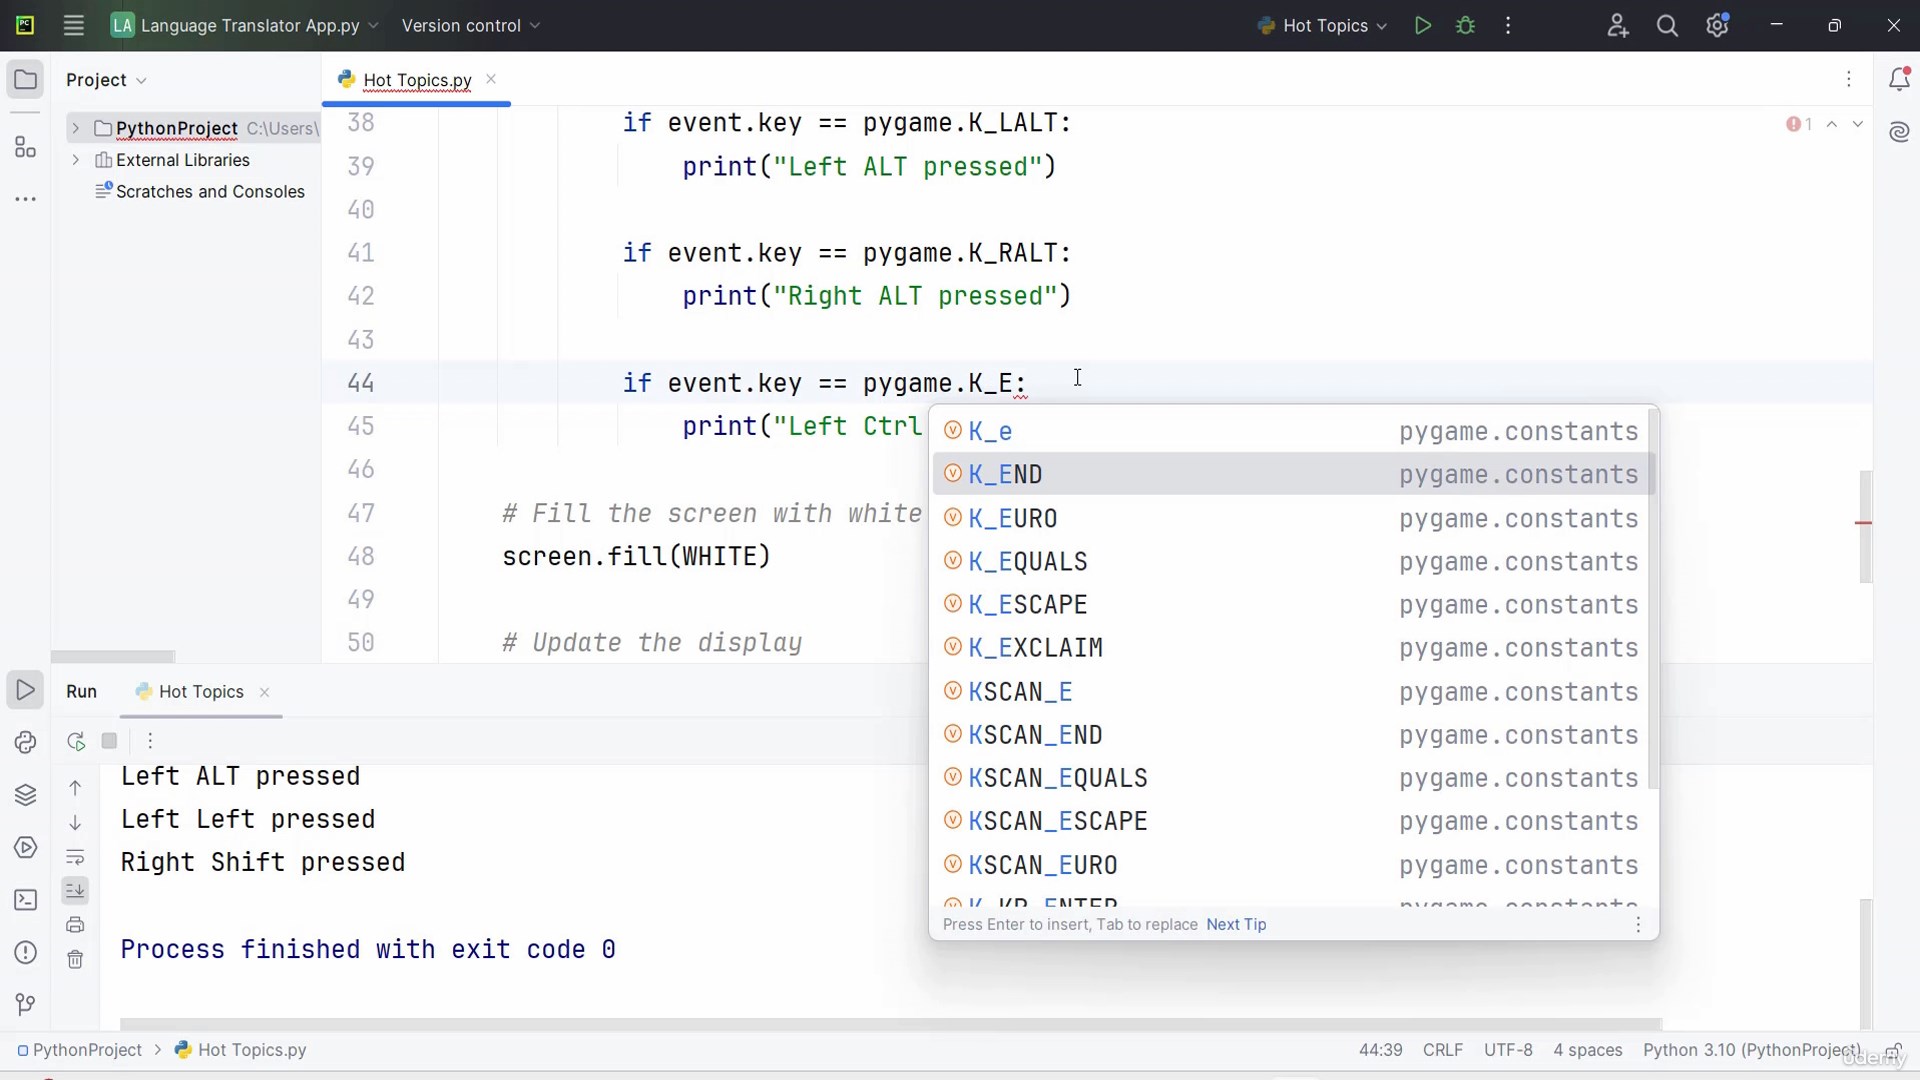Debug Hot Topics with the bug icon

[1466, 26]
